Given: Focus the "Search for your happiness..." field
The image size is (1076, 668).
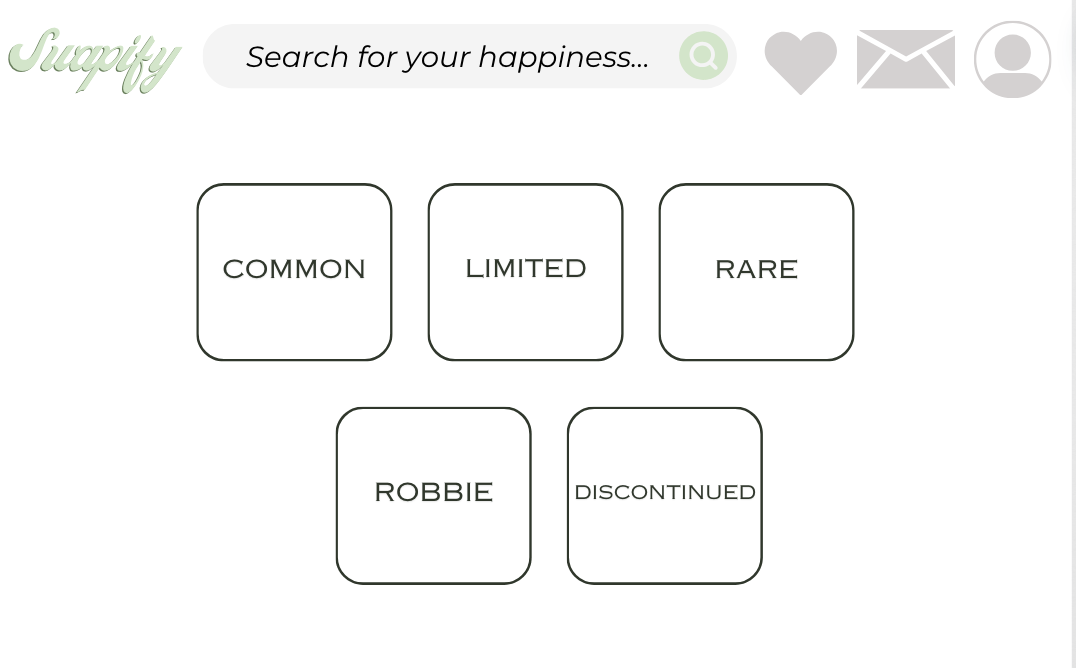Looking at the screenshot, I should (x=469, y=56).
